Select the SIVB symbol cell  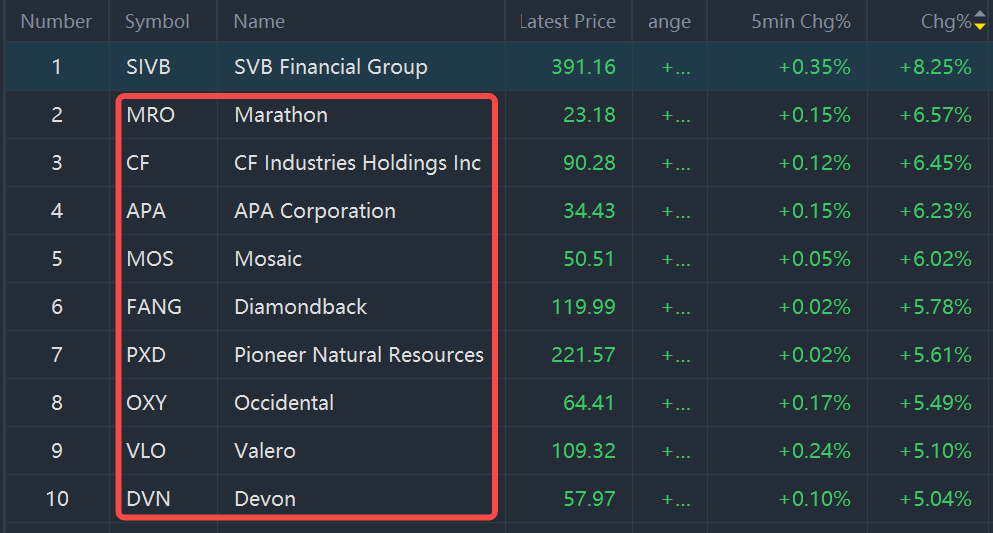click(148, 67)
